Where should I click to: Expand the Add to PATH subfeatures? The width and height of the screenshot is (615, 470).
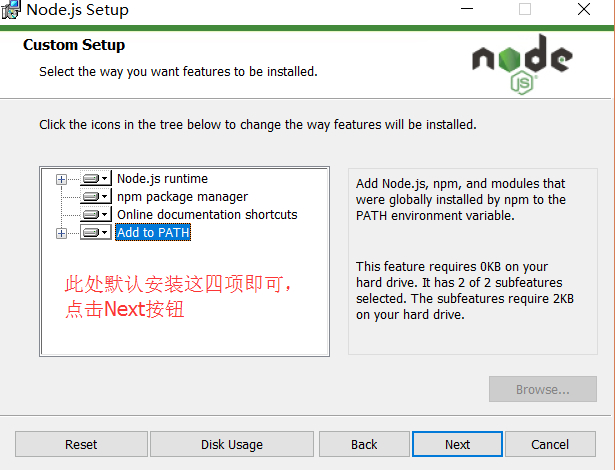pos(62,233)
